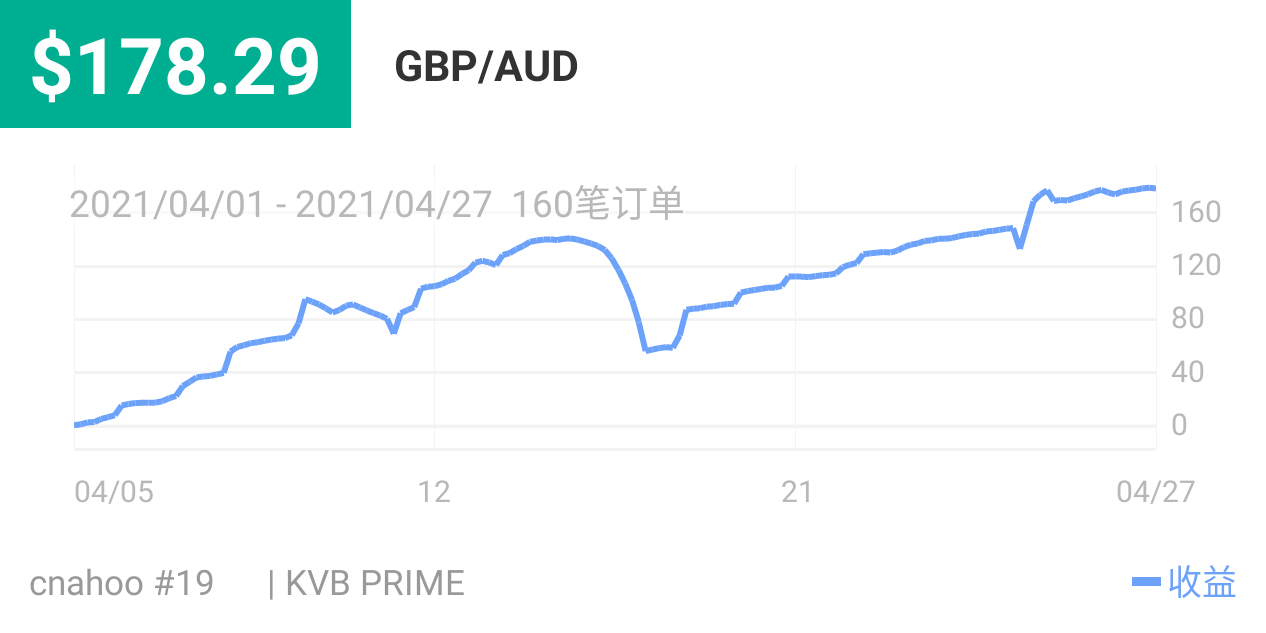Click the 0 y-axis value
Viewport: 1266px width, 633px height.
[1180, 426]
